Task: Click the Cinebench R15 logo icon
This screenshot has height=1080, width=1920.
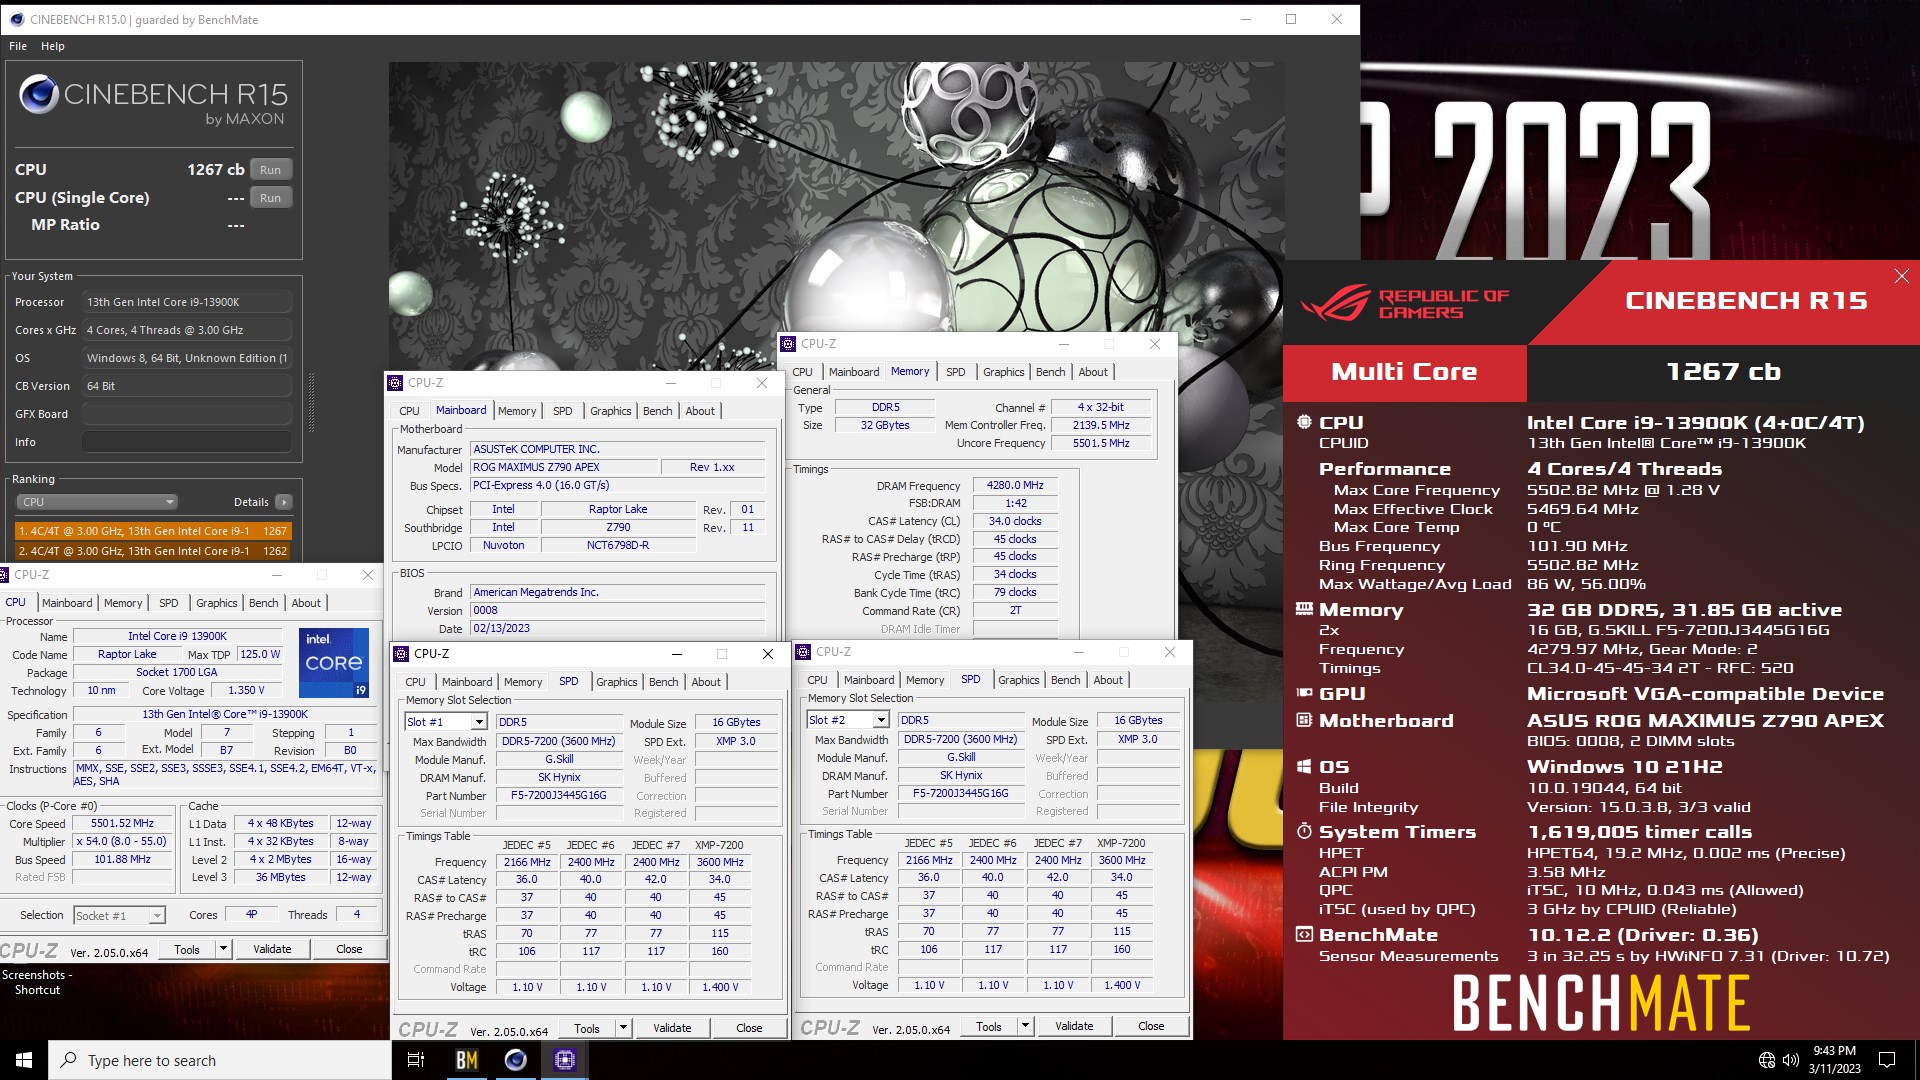Action: pos(39,95)
